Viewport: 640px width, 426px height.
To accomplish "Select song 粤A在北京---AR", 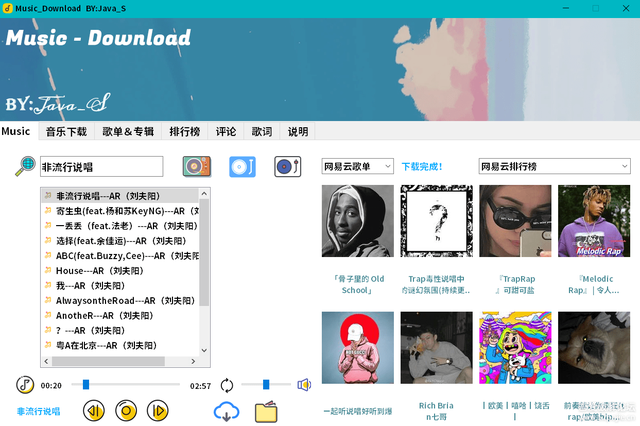I will coord(120,345).
